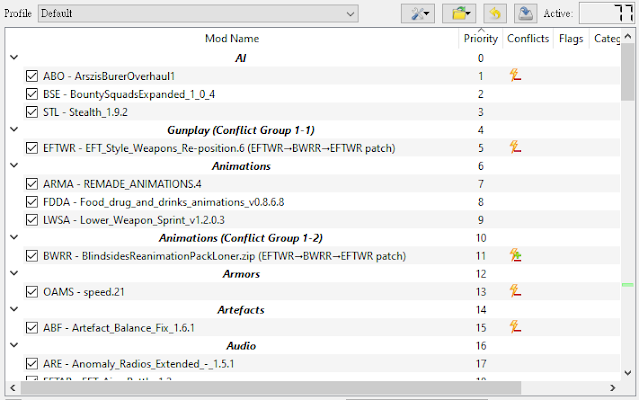Select the Artefacts separator title

241,310
